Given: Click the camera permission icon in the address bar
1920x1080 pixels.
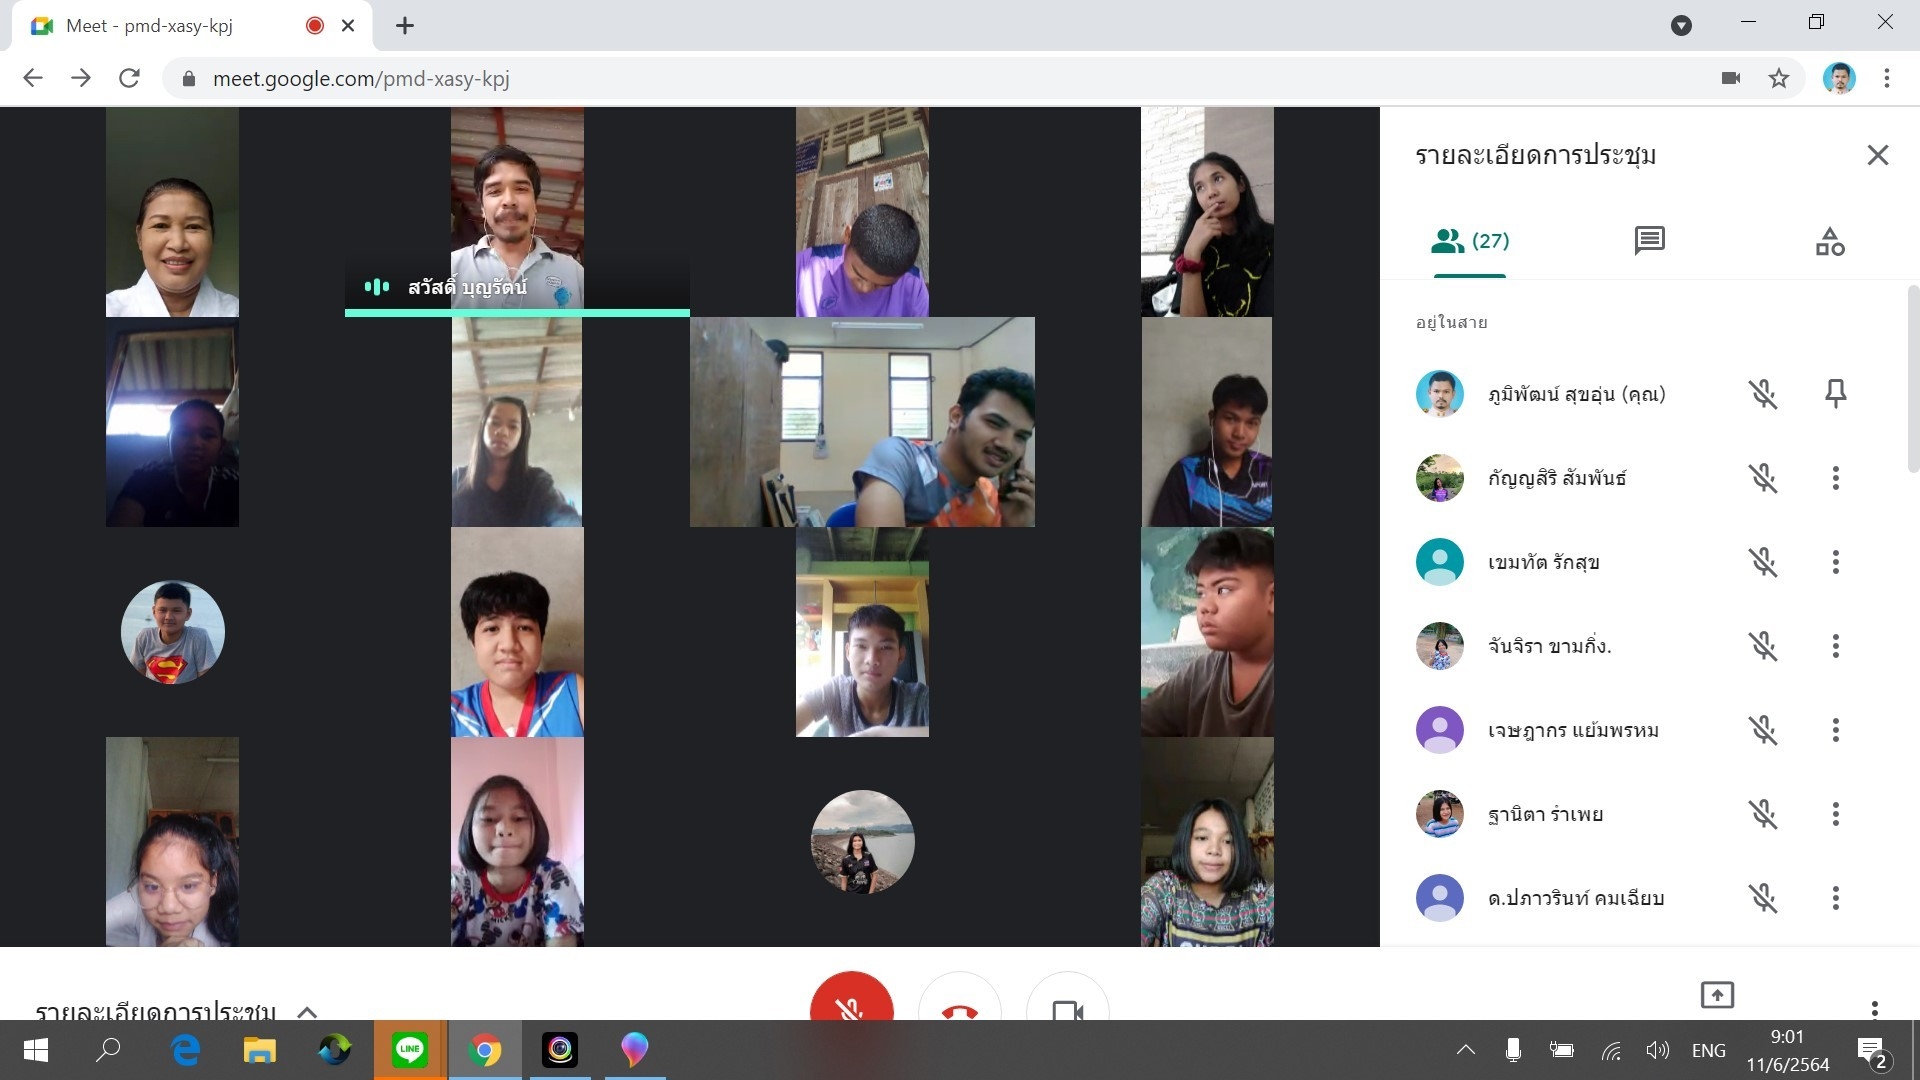Looking at the screenshot, I should (1730, 78).
